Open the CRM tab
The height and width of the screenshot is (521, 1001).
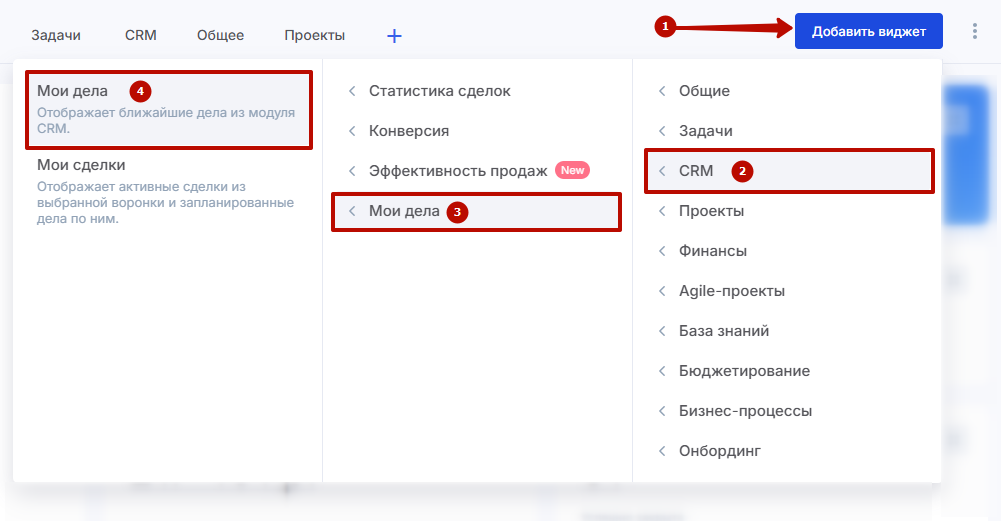coord(141,36)
